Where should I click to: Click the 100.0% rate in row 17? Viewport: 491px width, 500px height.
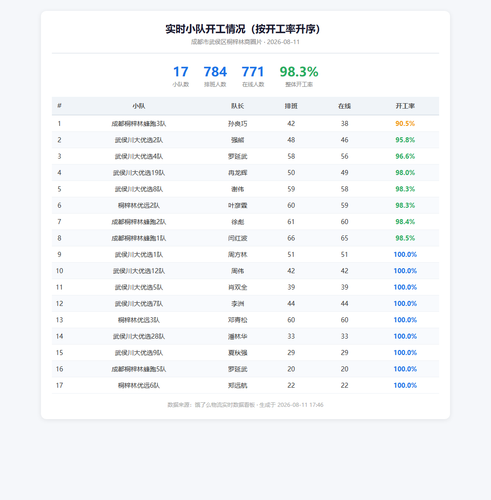tap(405, 385)
